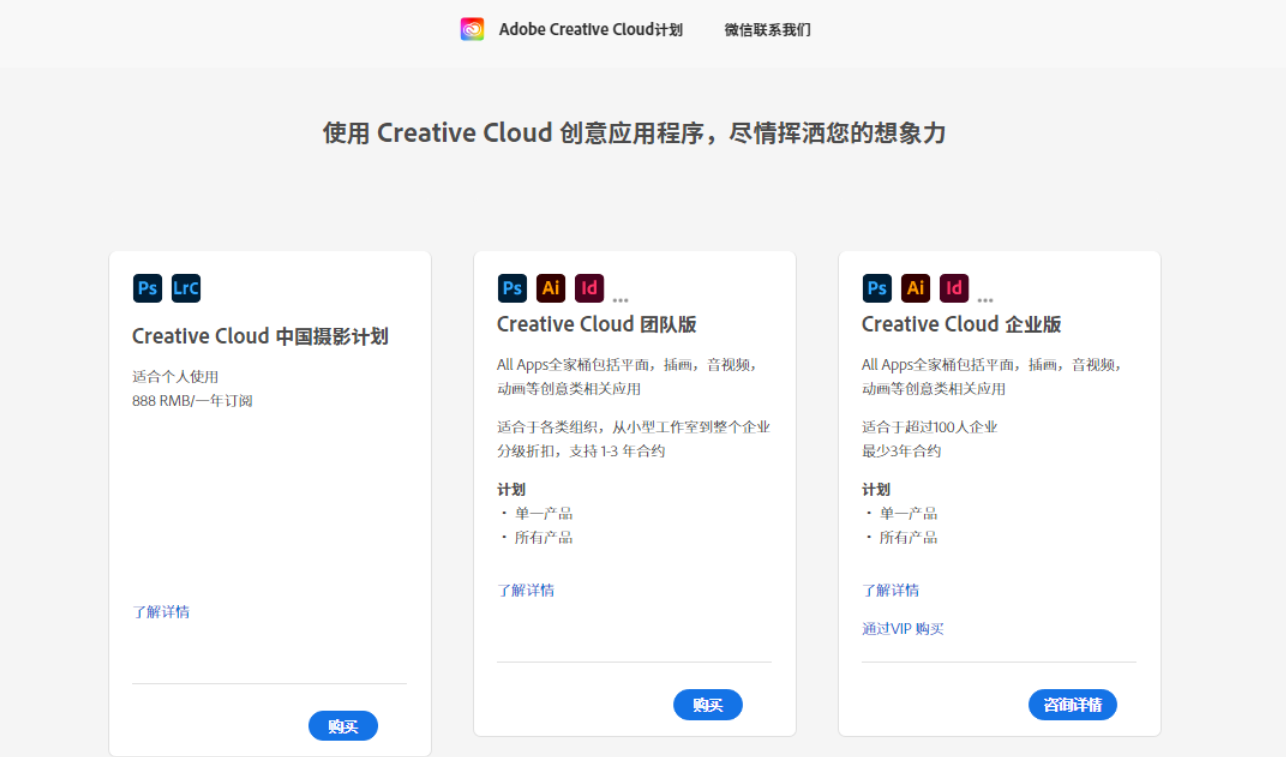
Task: Open 了解详情 link in 团队版 card
Action: pyautogui.click(x=526, y=590)
